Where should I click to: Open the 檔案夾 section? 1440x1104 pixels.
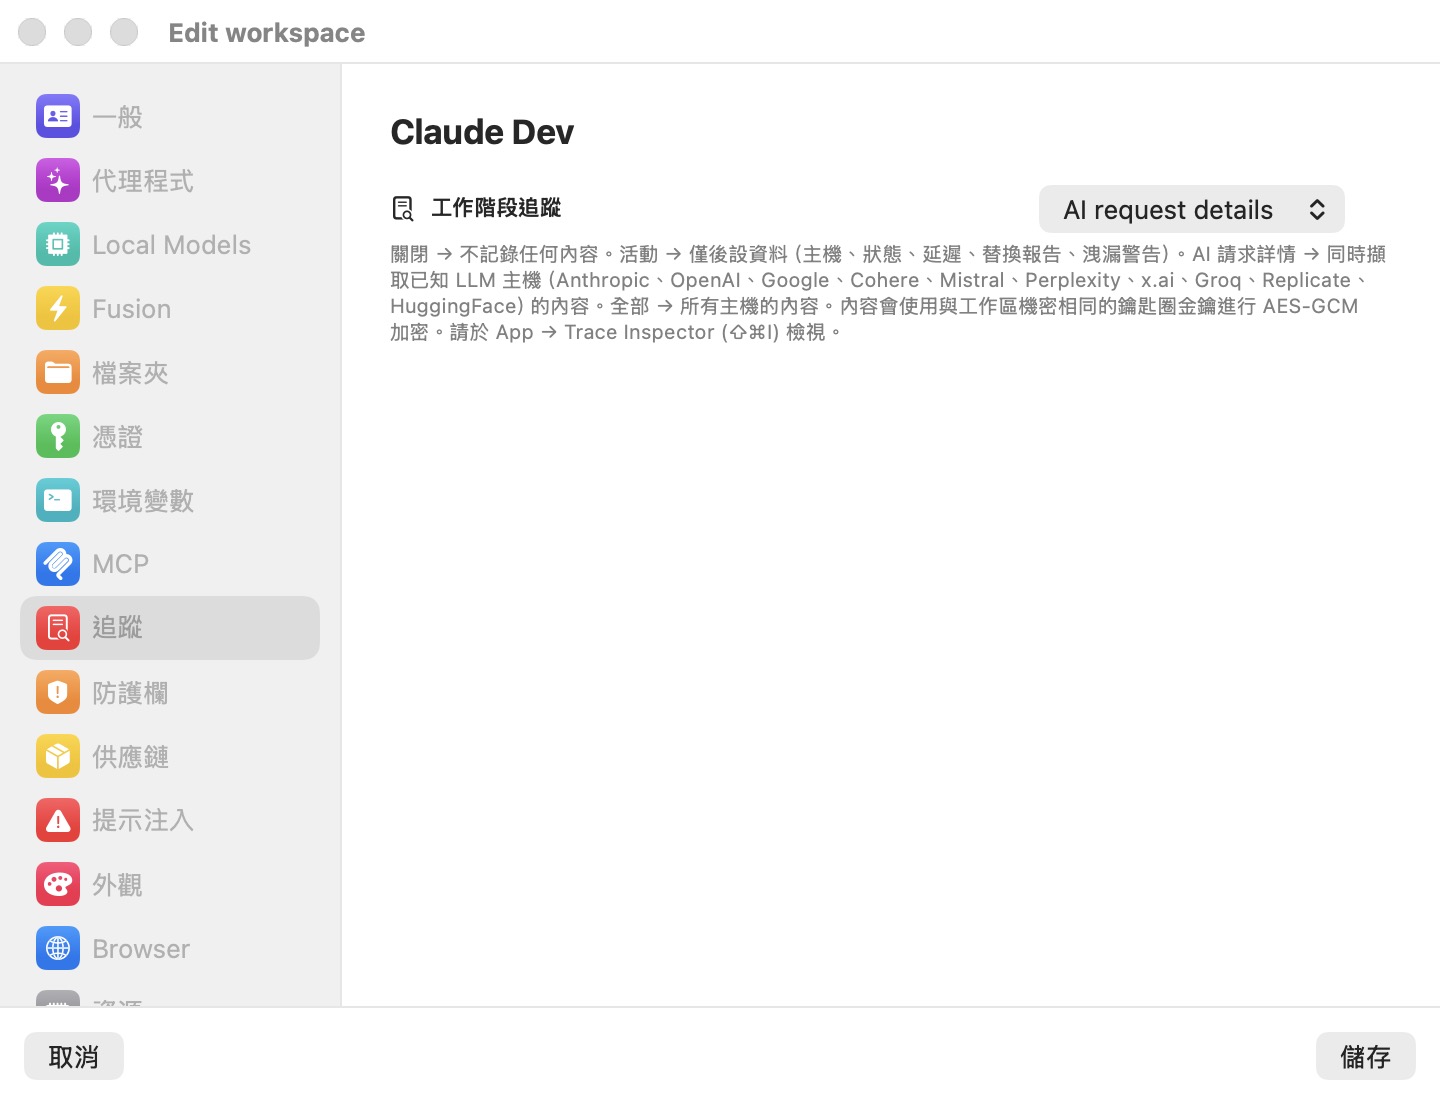(x=170, y=373)
